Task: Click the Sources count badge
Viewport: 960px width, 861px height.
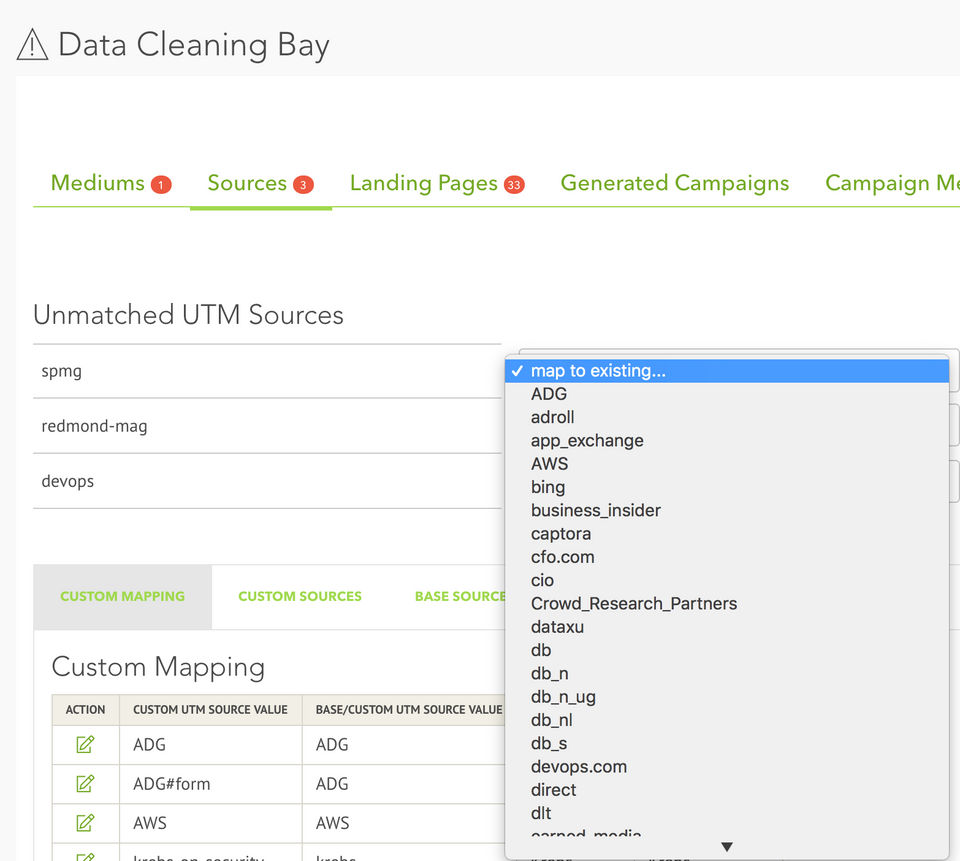Action: click(x=303, y=184)
